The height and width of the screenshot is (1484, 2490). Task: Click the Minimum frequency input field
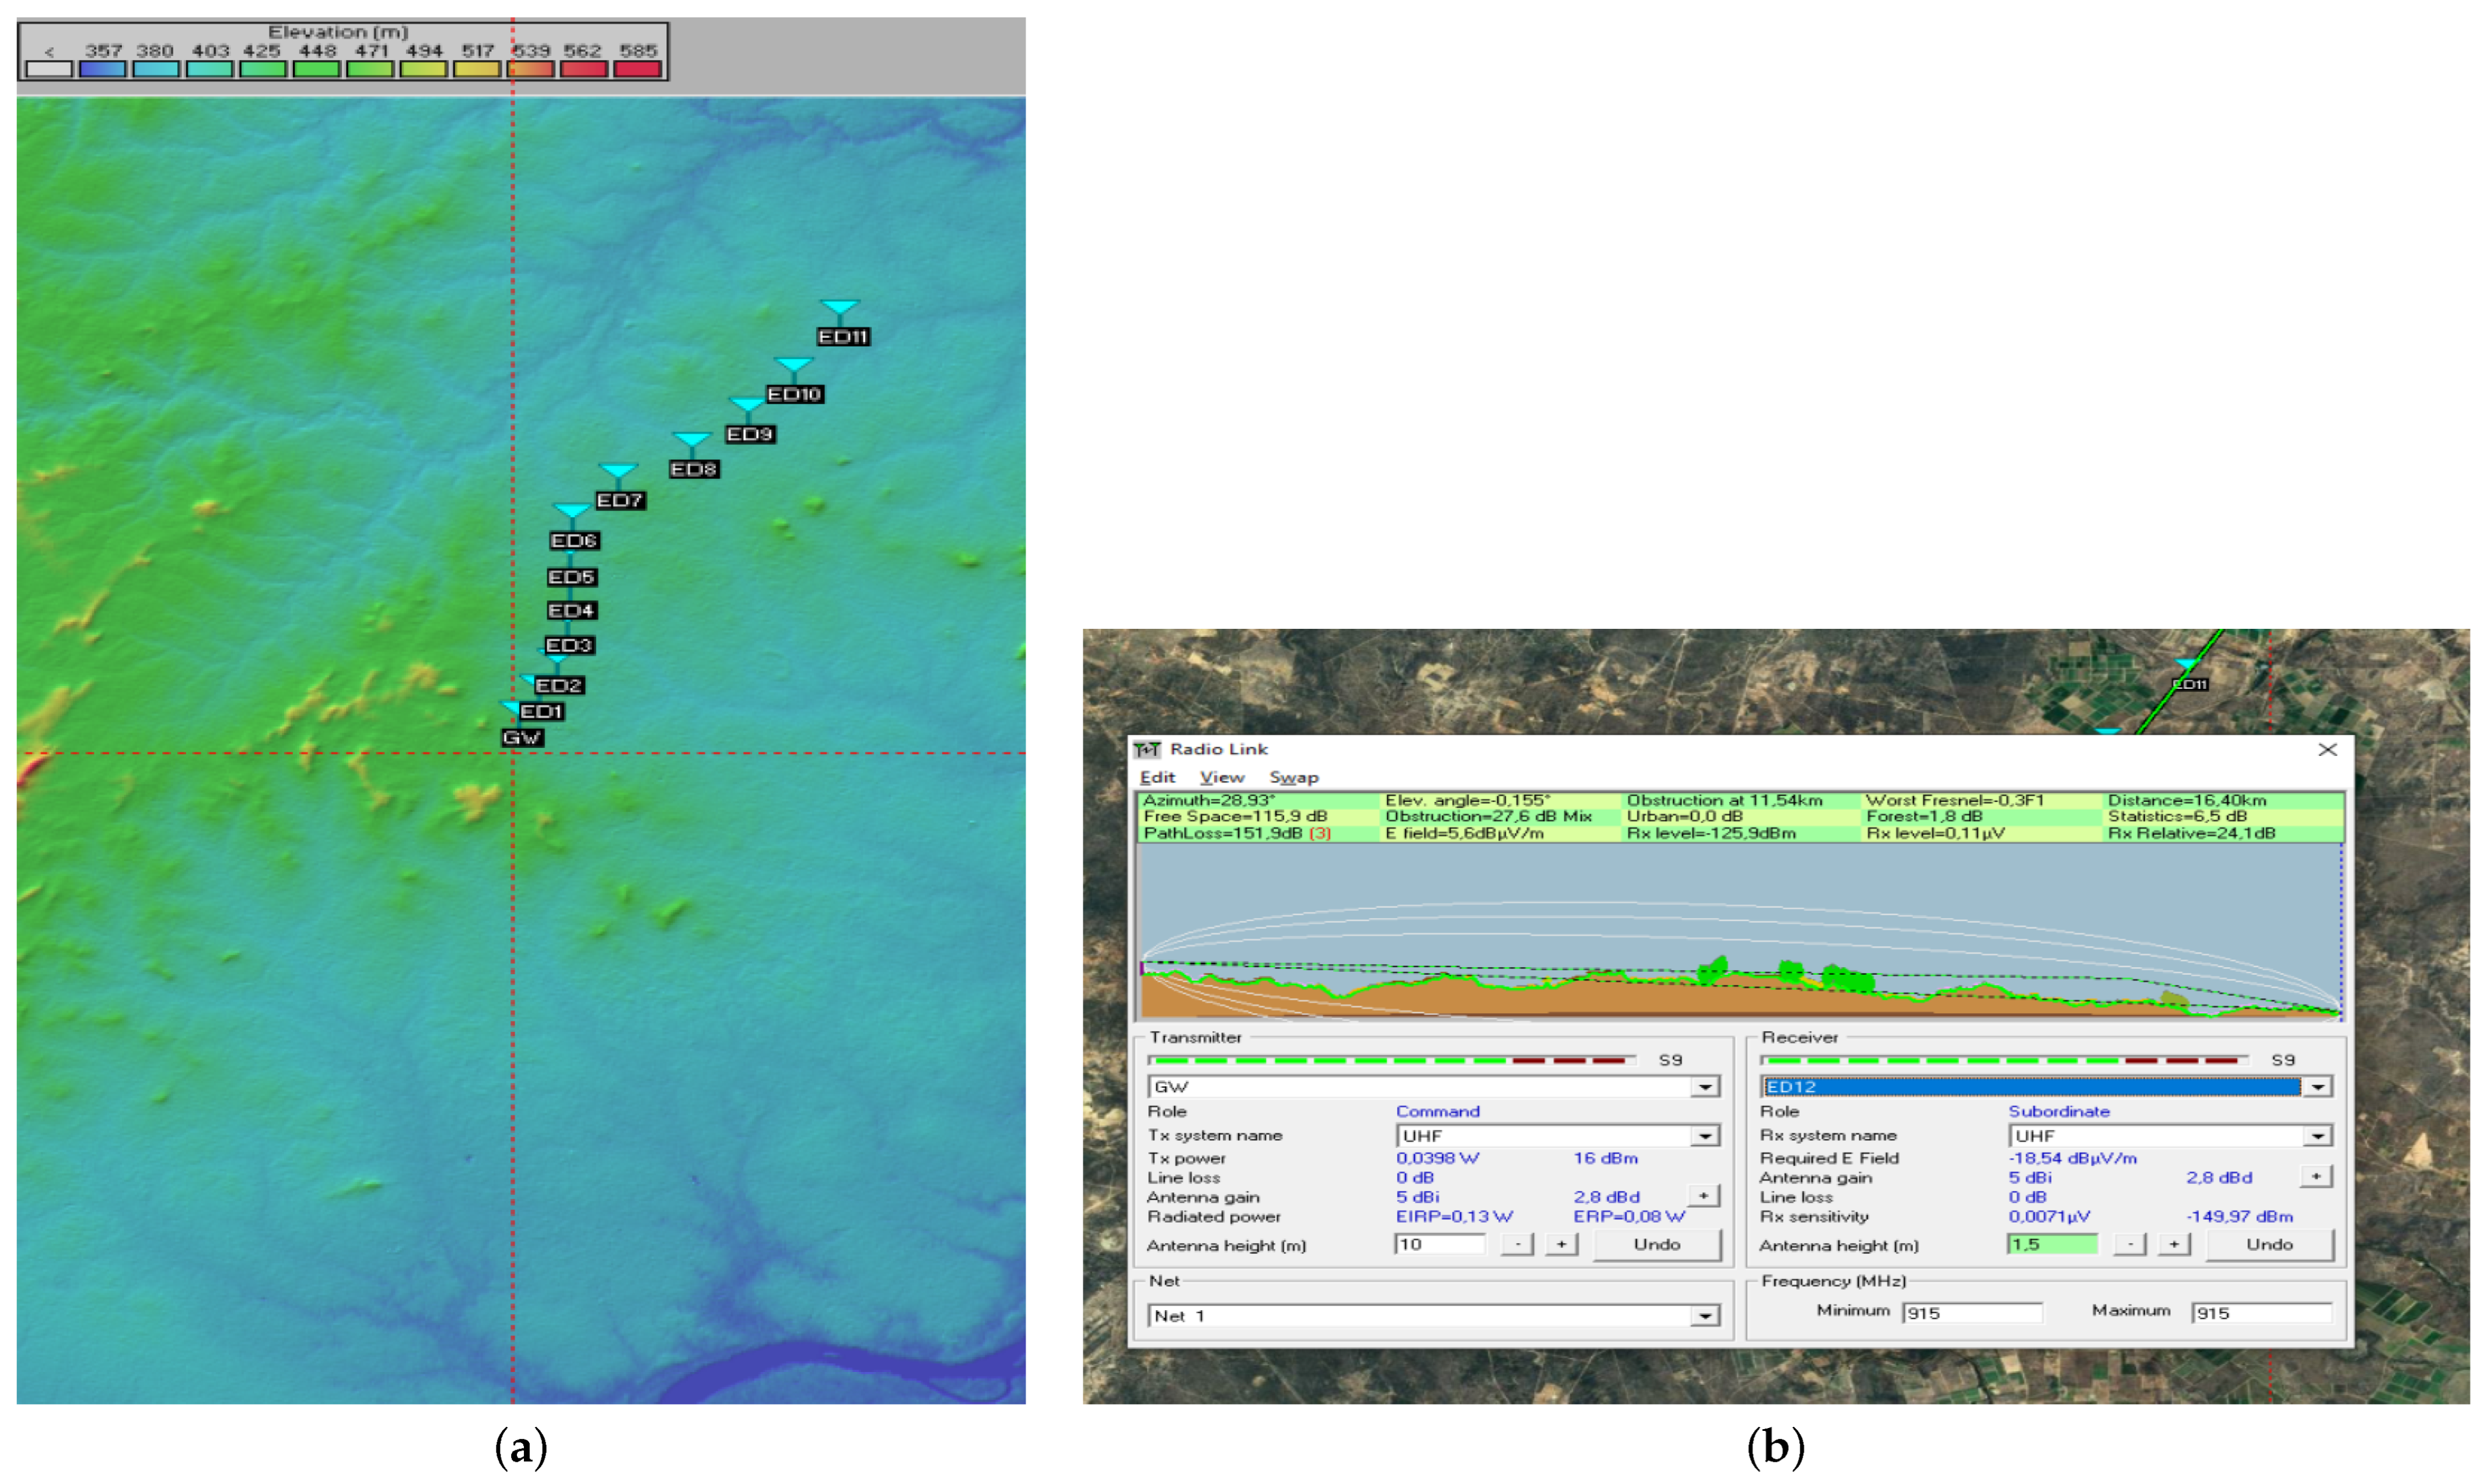point(1971,1313)
